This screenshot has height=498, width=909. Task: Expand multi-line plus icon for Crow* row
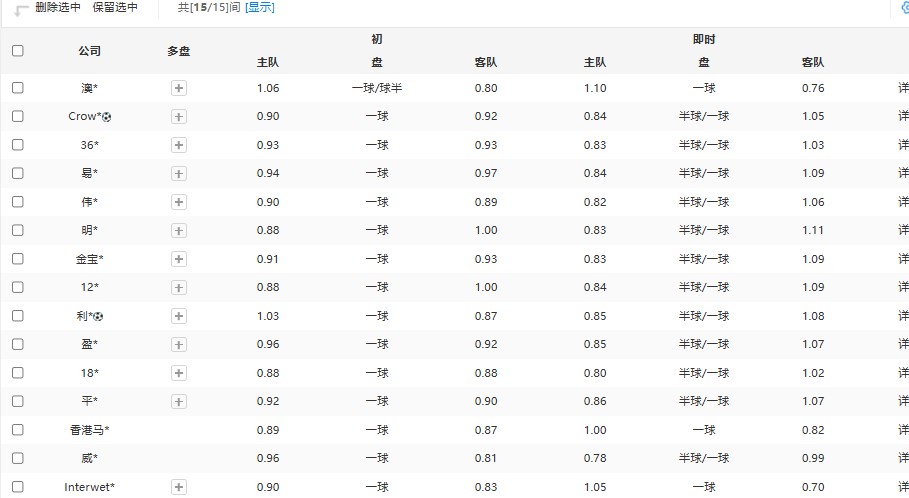(x=179, y=116)
